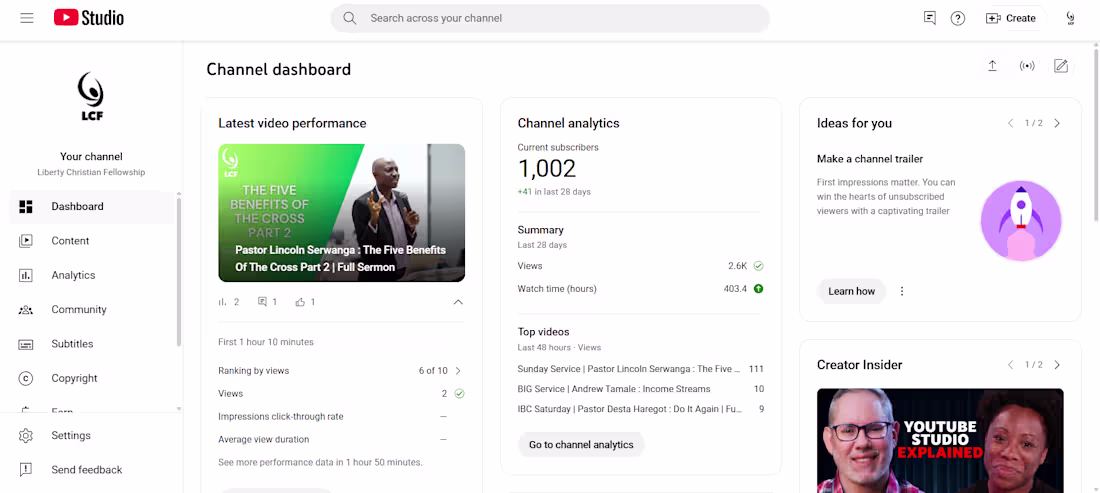This screenshot has width=1100, height=493.
Task: Click the upload videos arrow icon
Action: [992, 66]
